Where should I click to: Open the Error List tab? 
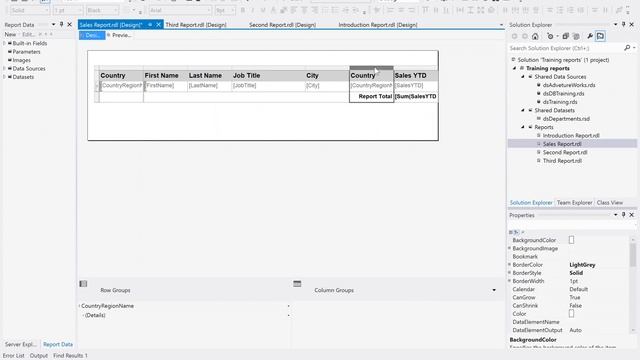[14, 356]
